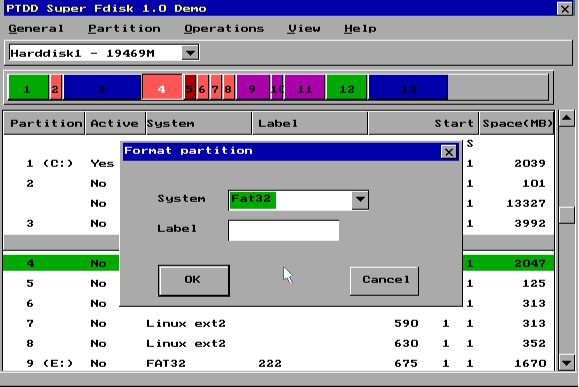Screen dimensions: 579x387
Task: Open the General menu
Action: point(36,28)
